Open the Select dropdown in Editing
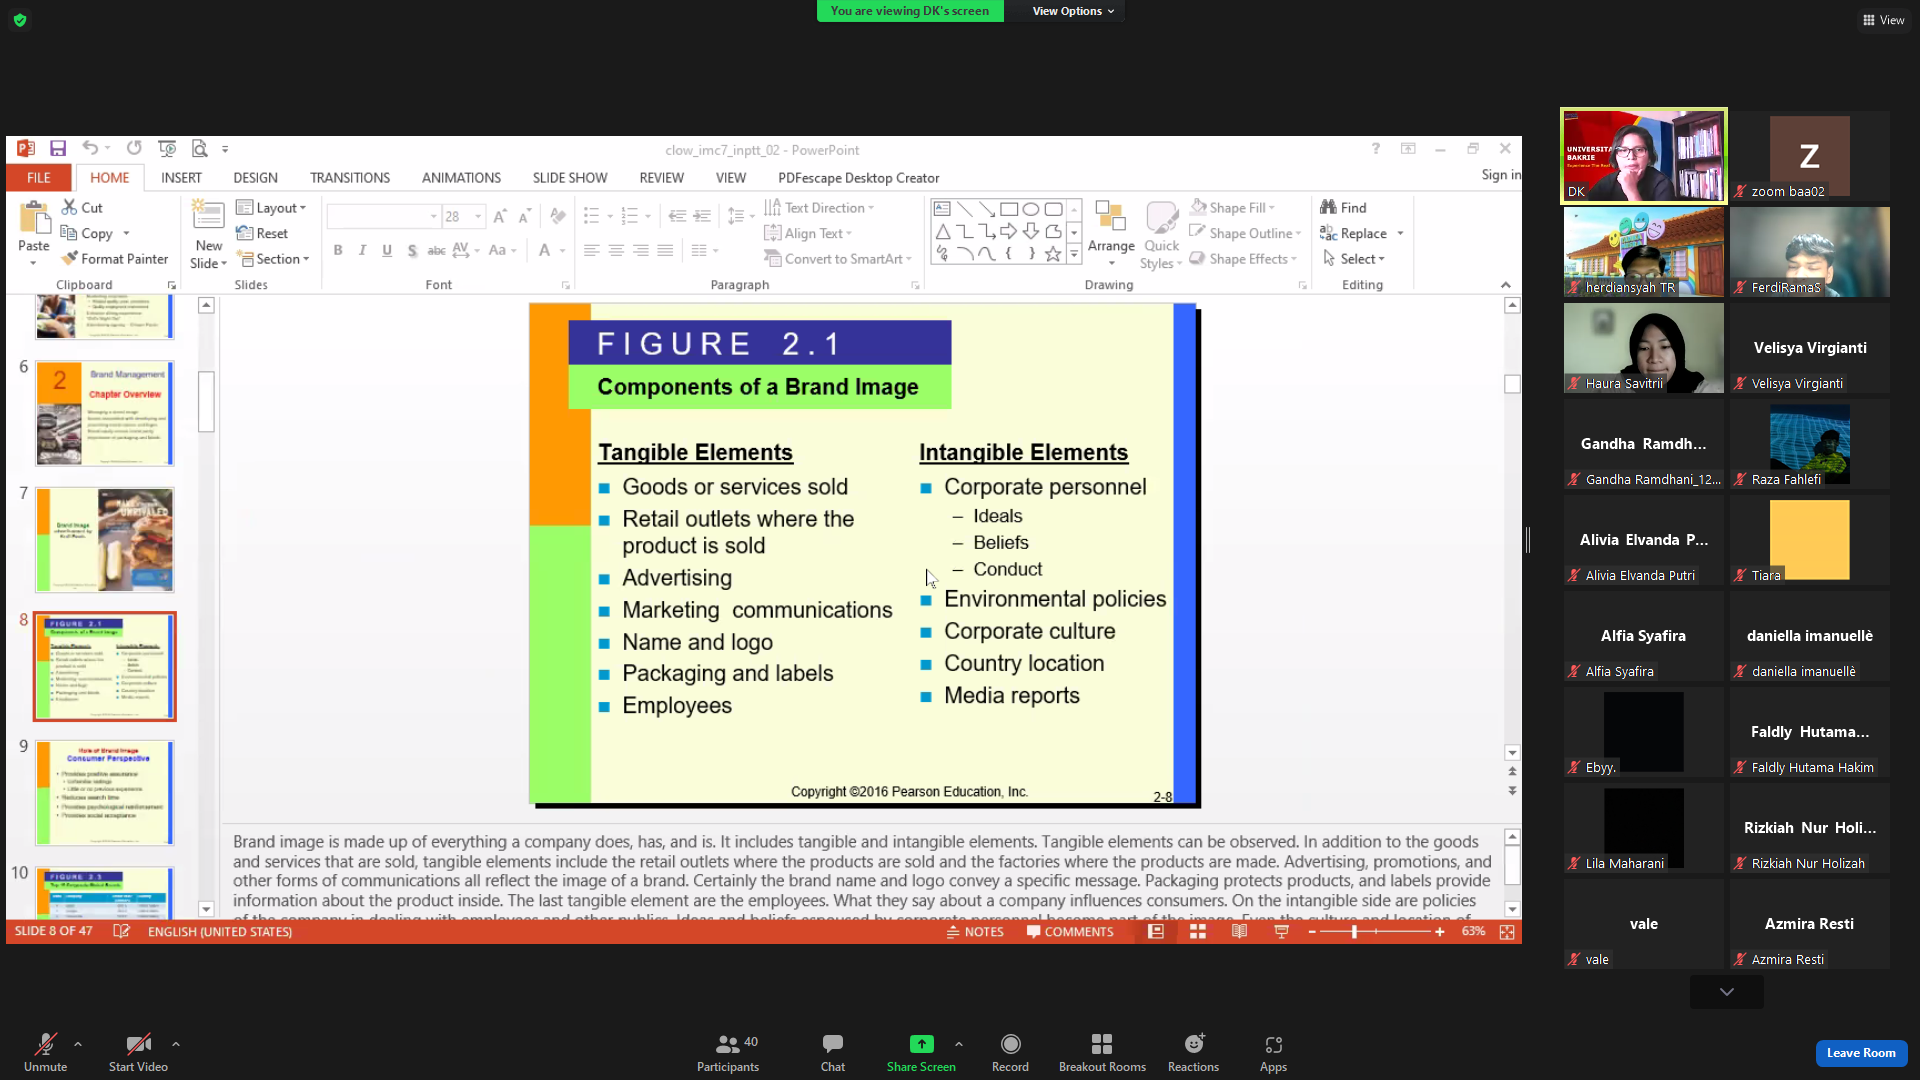 point(1354,258)
